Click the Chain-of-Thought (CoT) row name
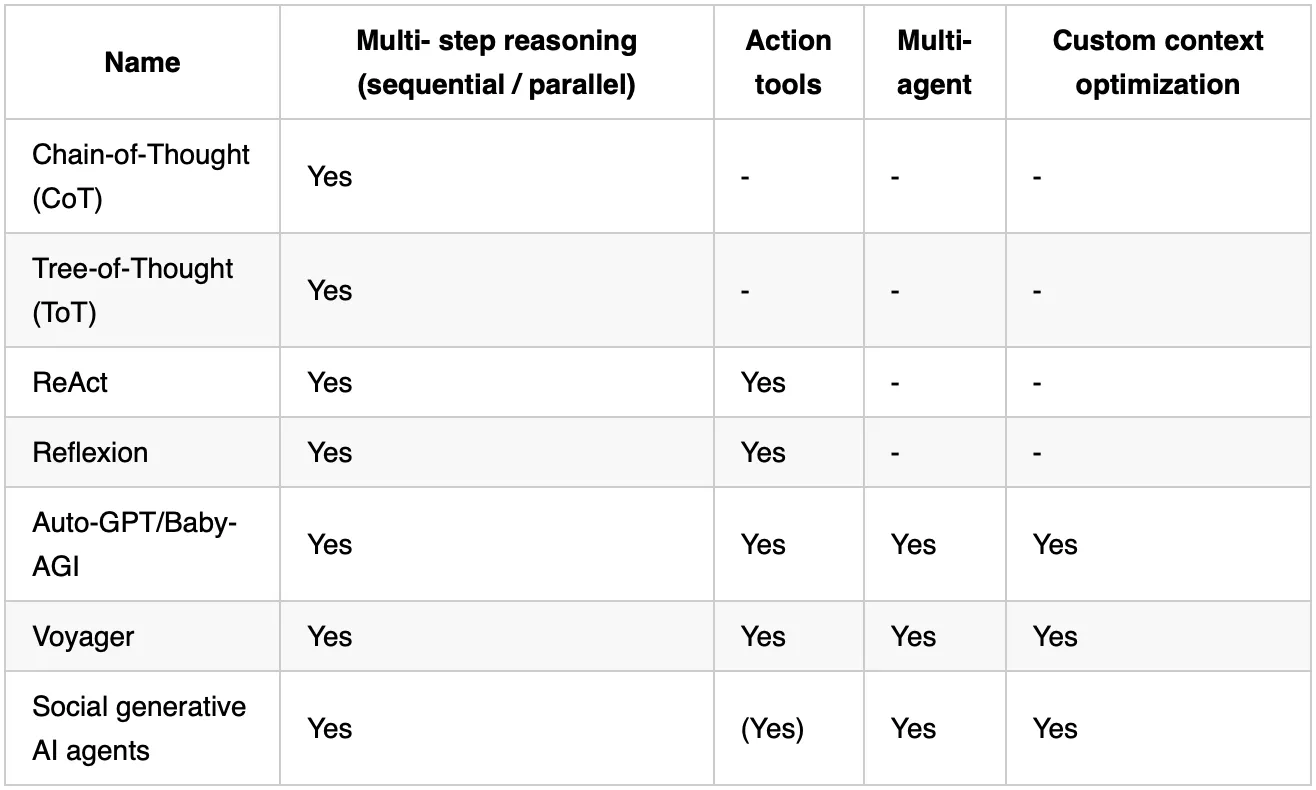 pos(141,176)
